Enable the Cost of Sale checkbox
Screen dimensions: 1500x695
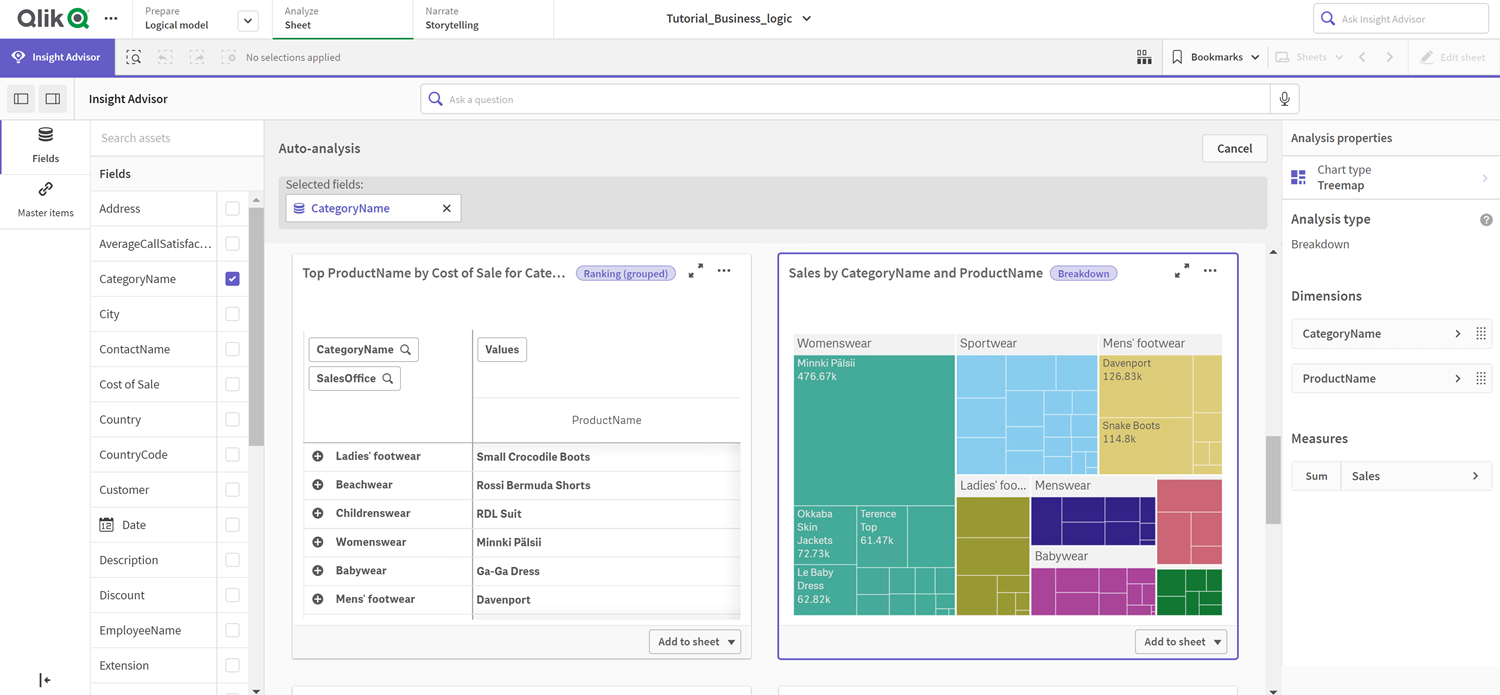coord(231,384)
